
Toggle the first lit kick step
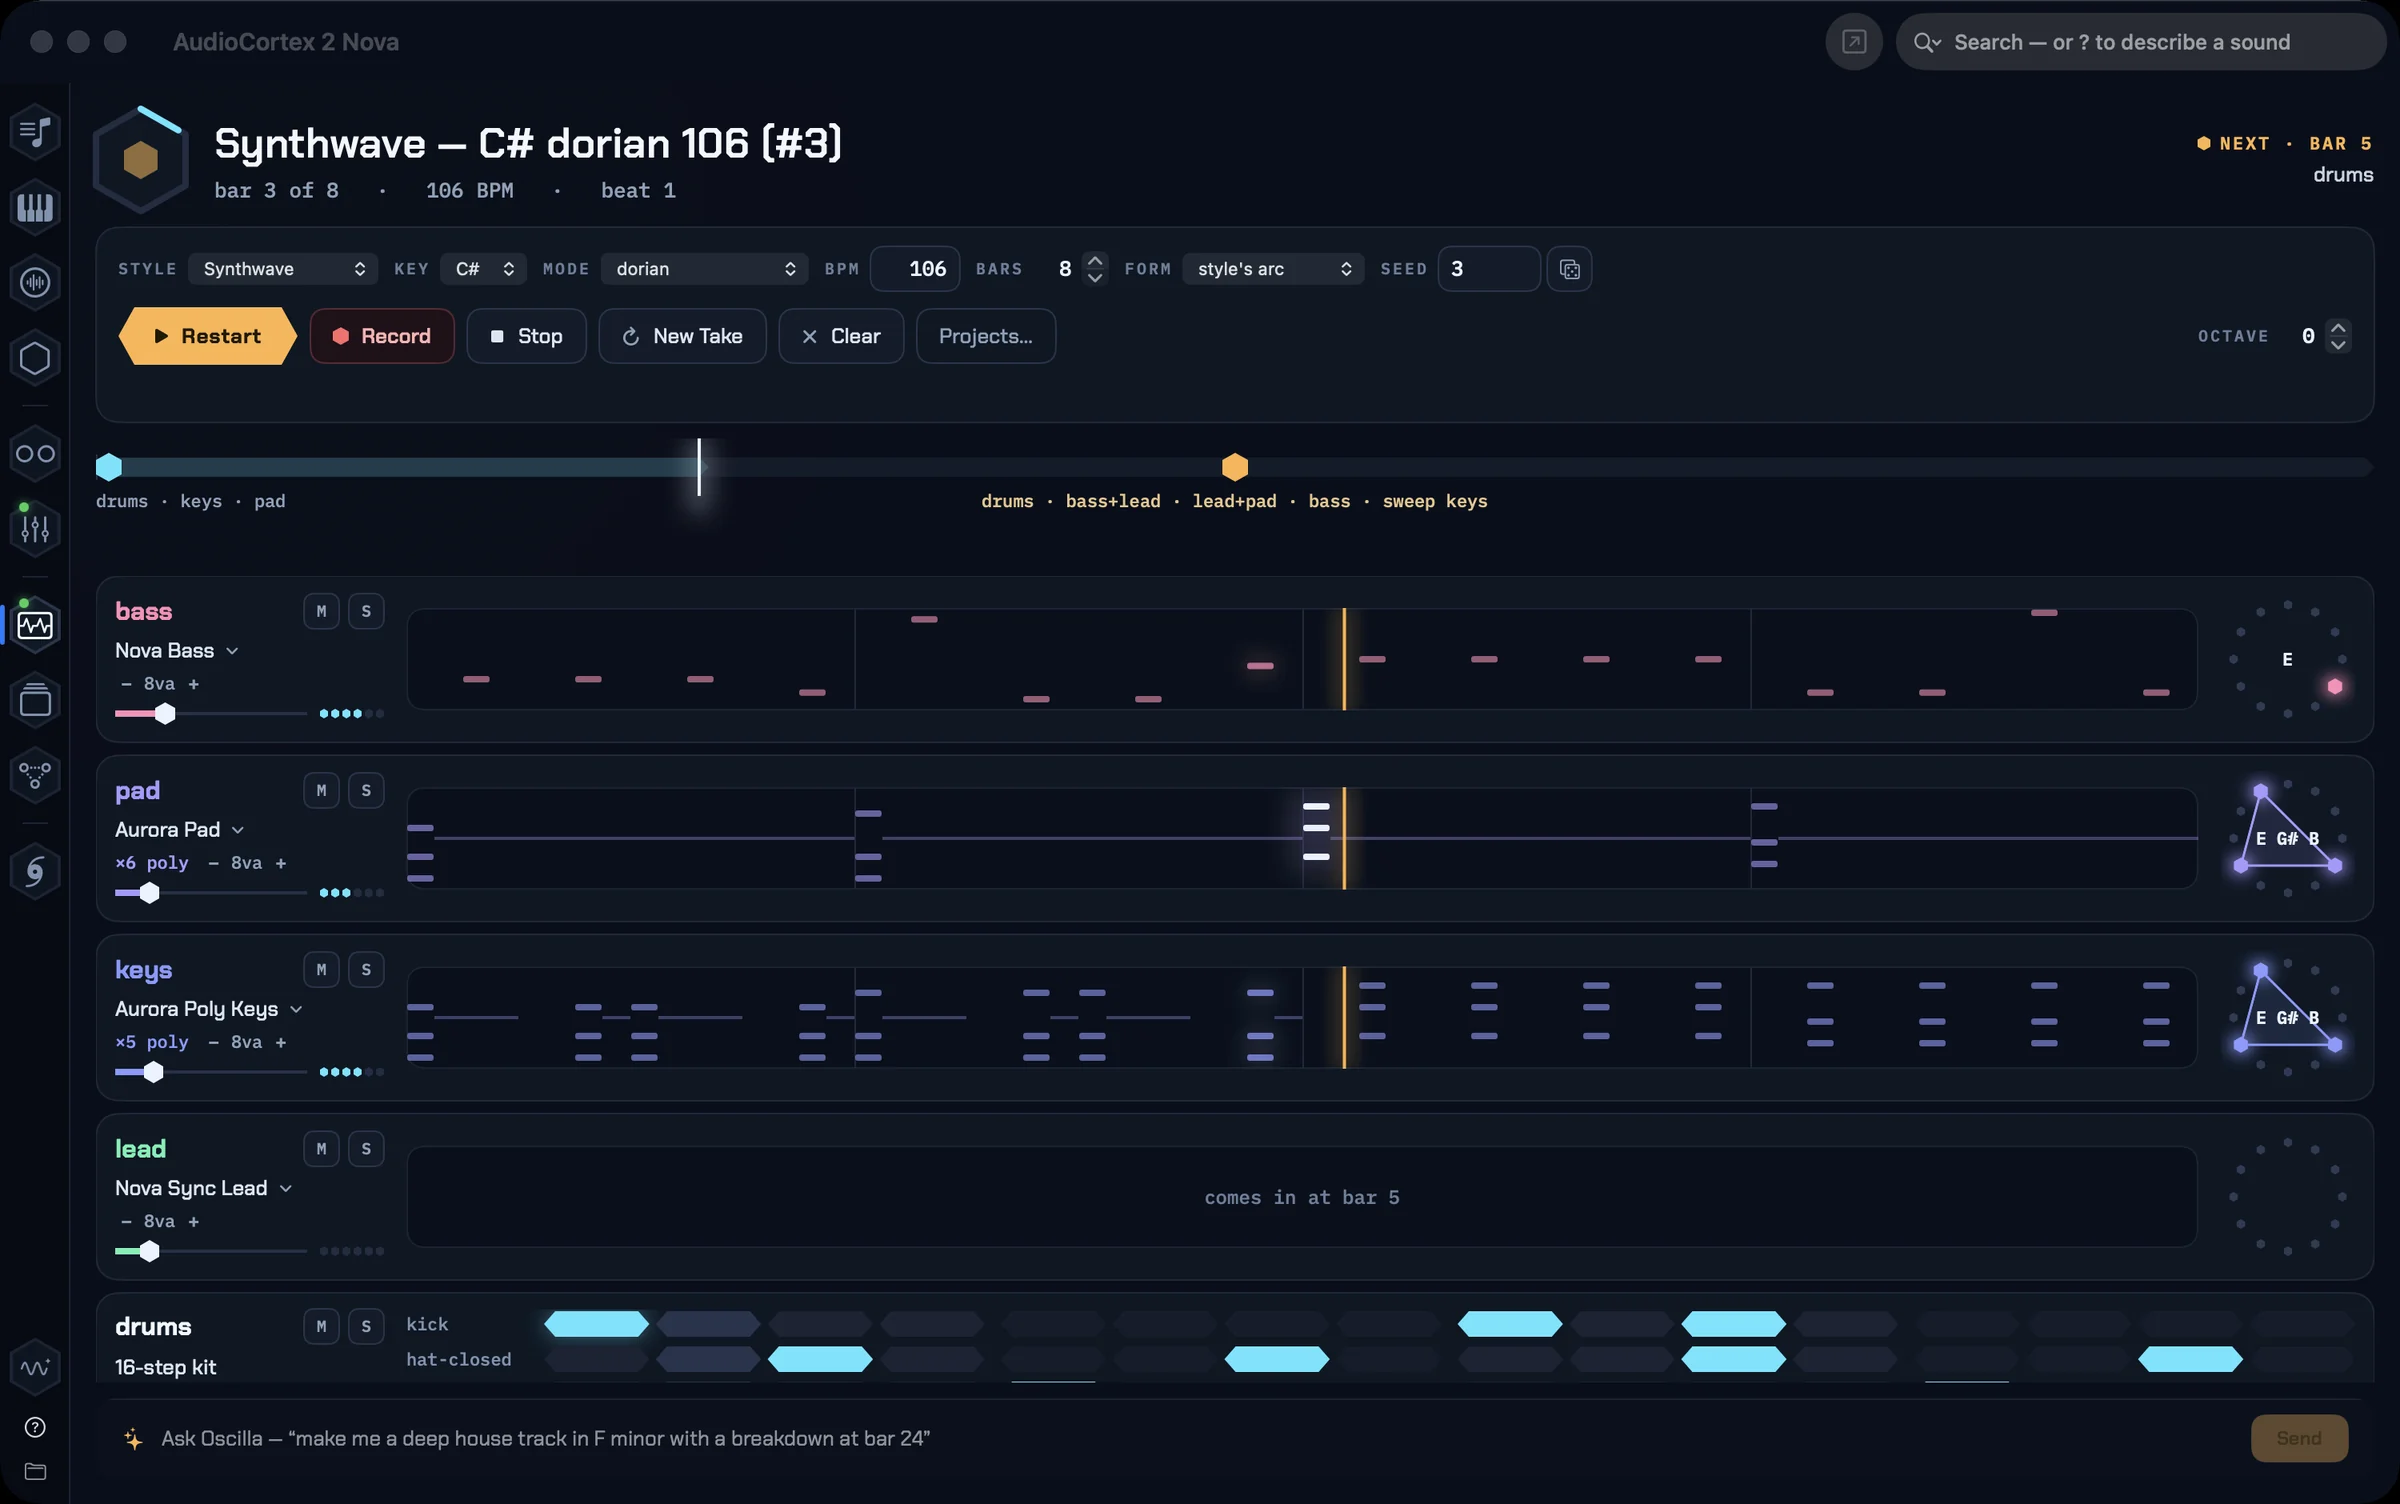(x=596, y=1324)
